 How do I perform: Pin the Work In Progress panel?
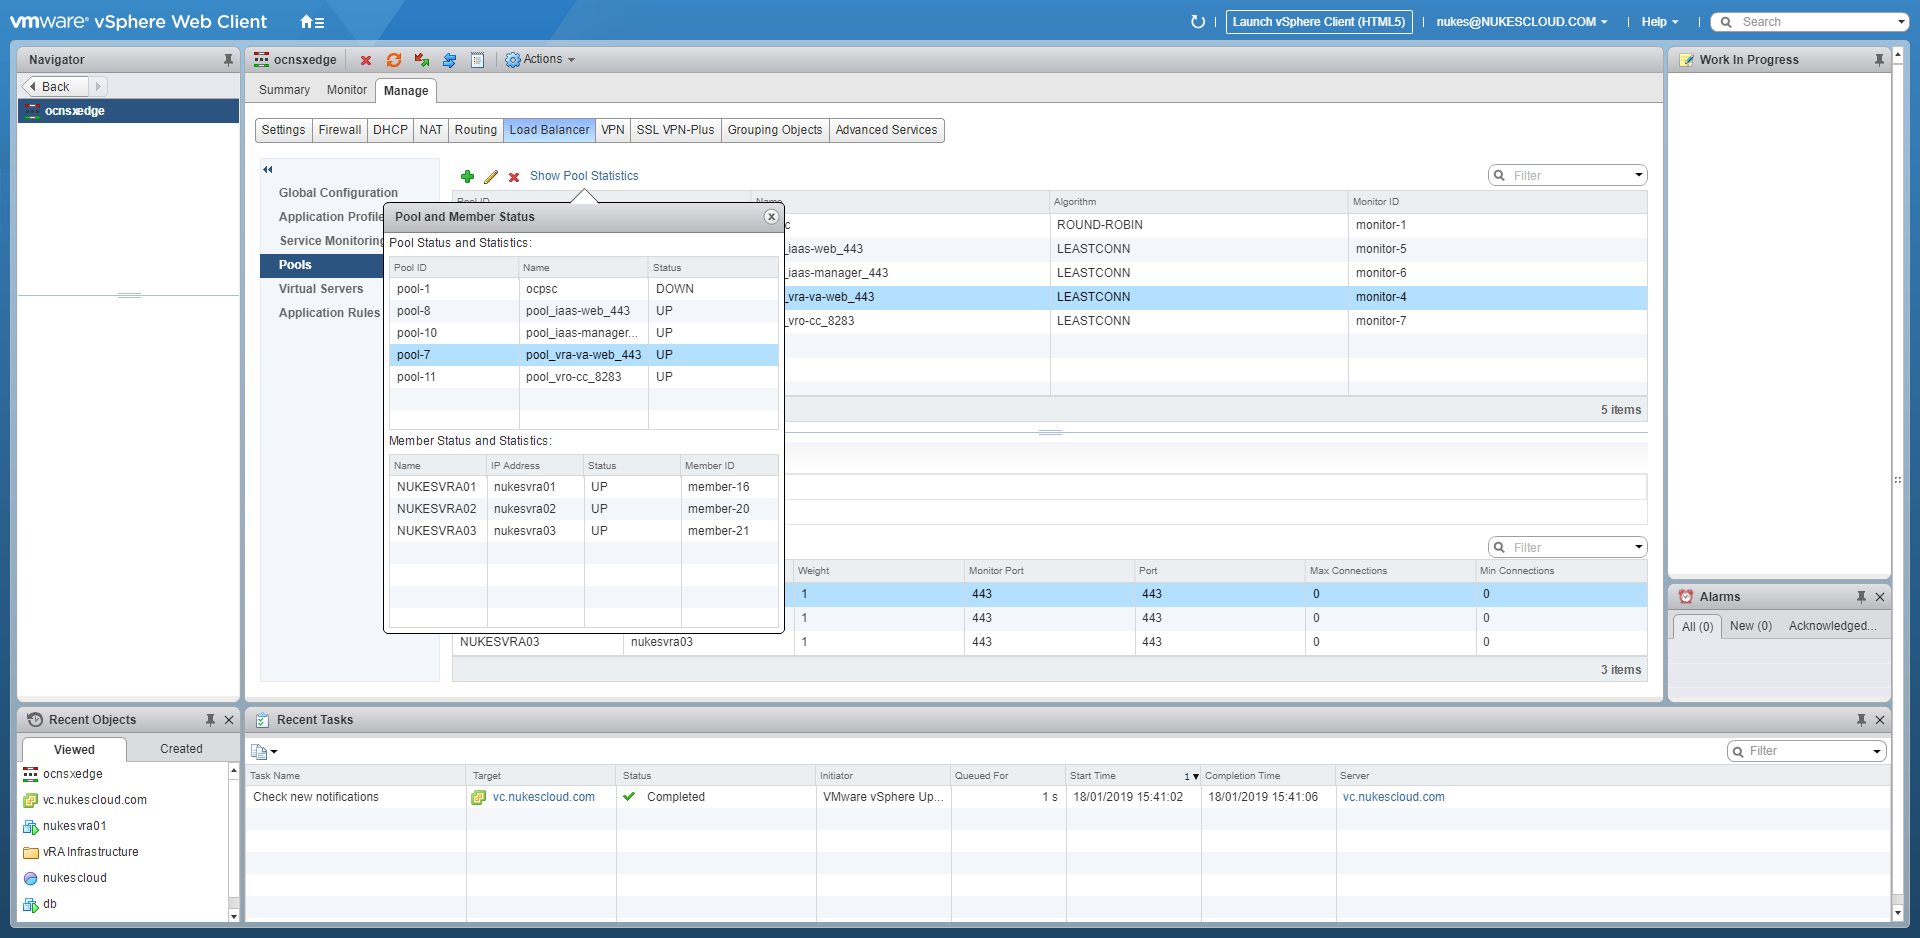[x=1879, y=60]
